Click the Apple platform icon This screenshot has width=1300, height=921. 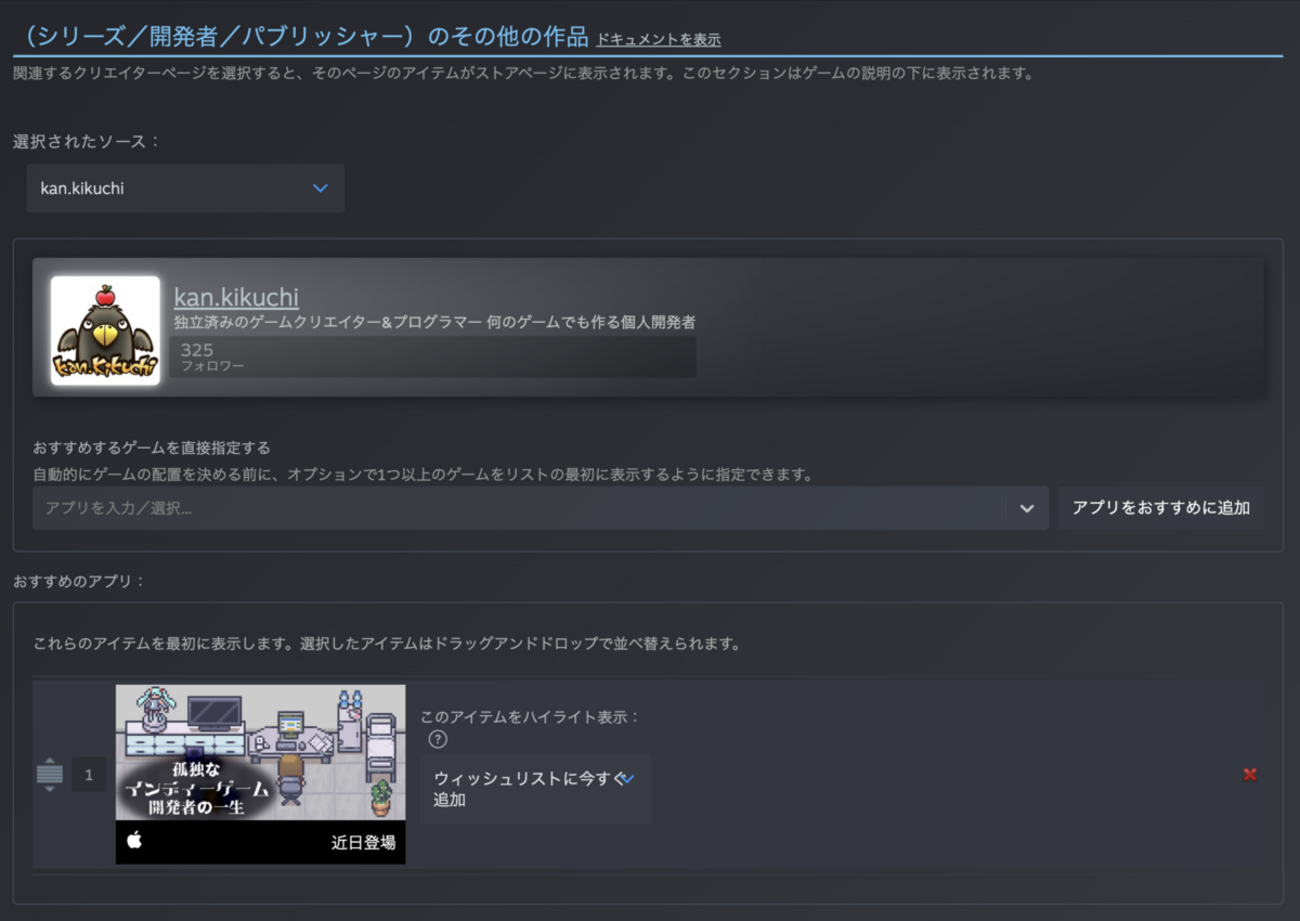[x=135, y=841]
